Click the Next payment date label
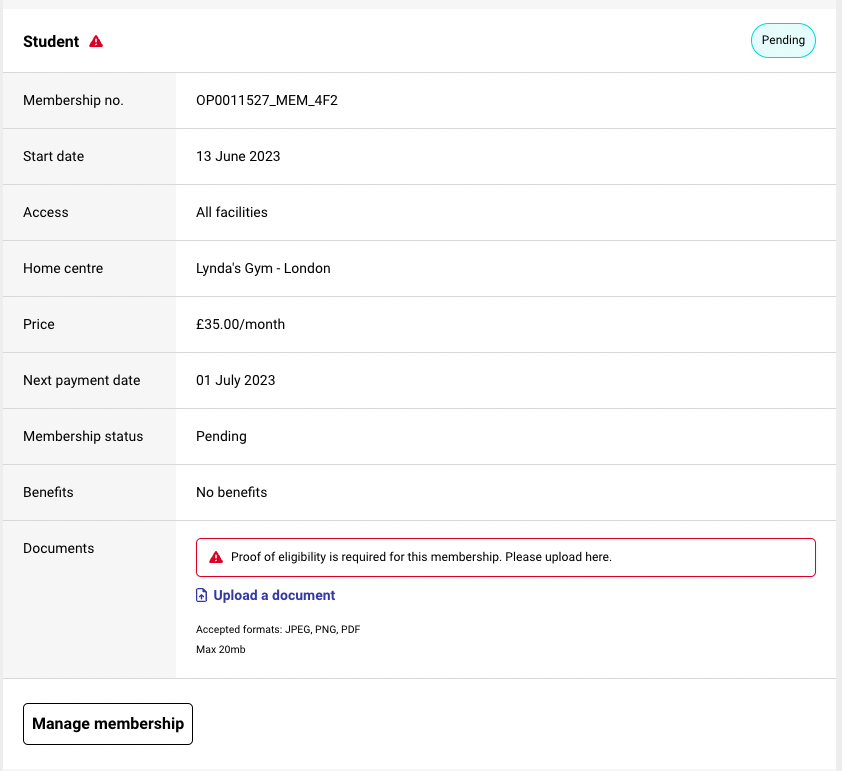The width and height of the screenshot is (842, 771). click(x=82, y=380)
